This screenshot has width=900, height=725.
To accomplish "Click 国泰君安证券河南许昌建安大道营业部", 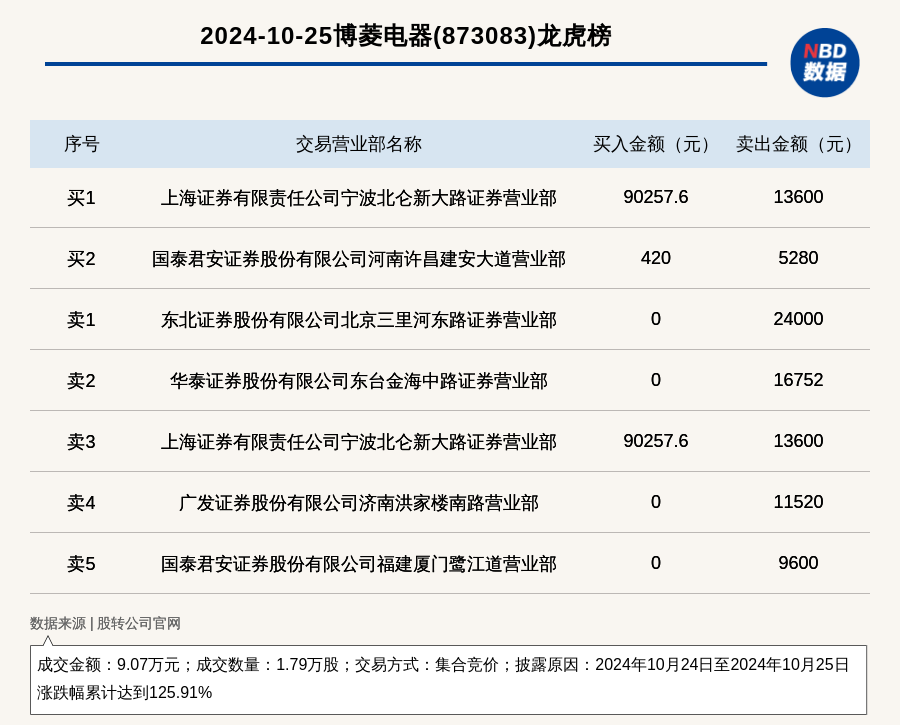I will [x=359, y=259].
